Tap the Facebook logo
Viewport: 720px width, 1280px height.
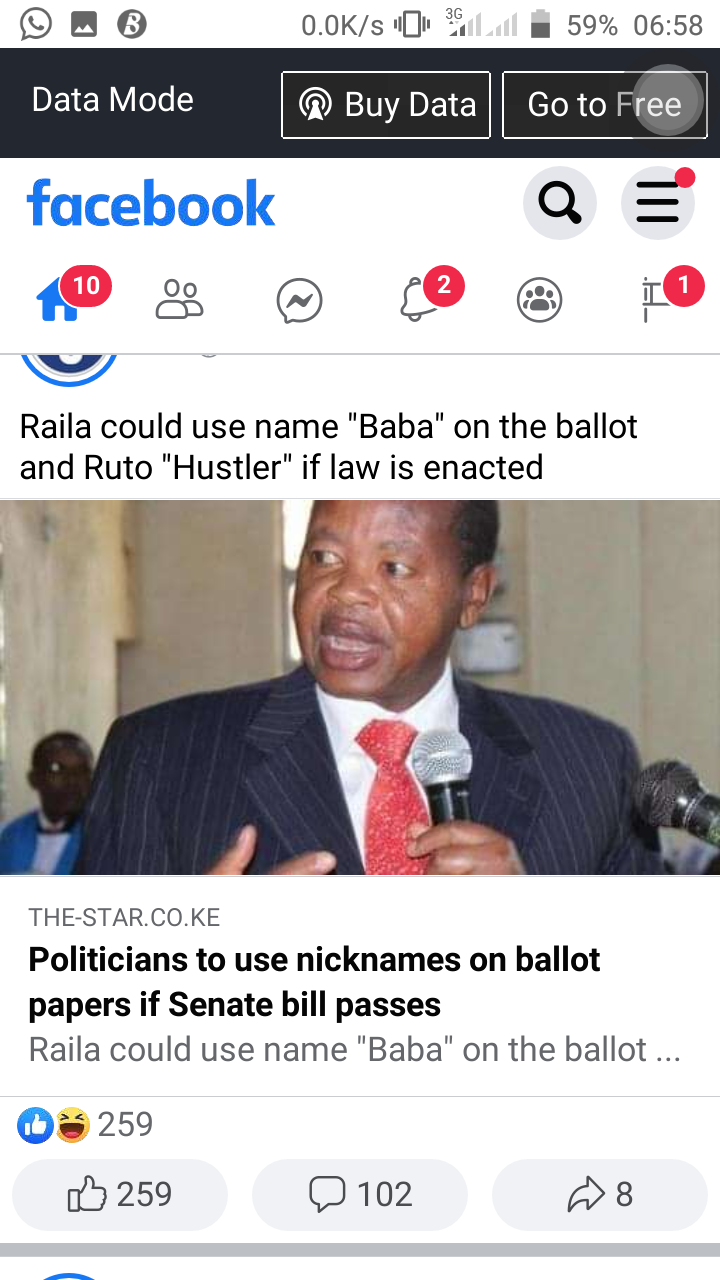pos(151,204)
